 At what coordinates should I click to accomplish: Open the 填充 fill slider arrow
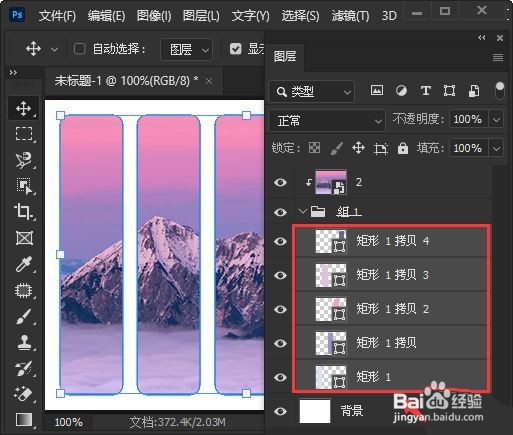click(x=496, y=148)
